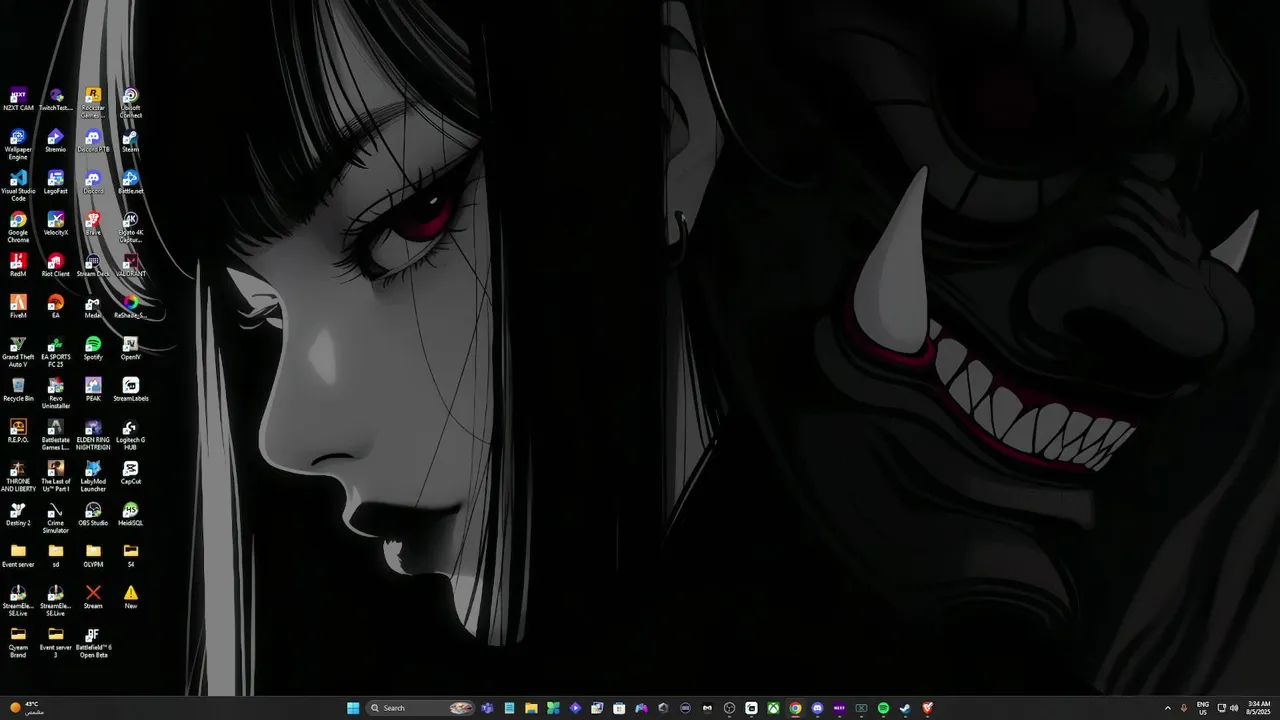
Task: Show hidden system tray icons
Action: (x=1167, y=708)
